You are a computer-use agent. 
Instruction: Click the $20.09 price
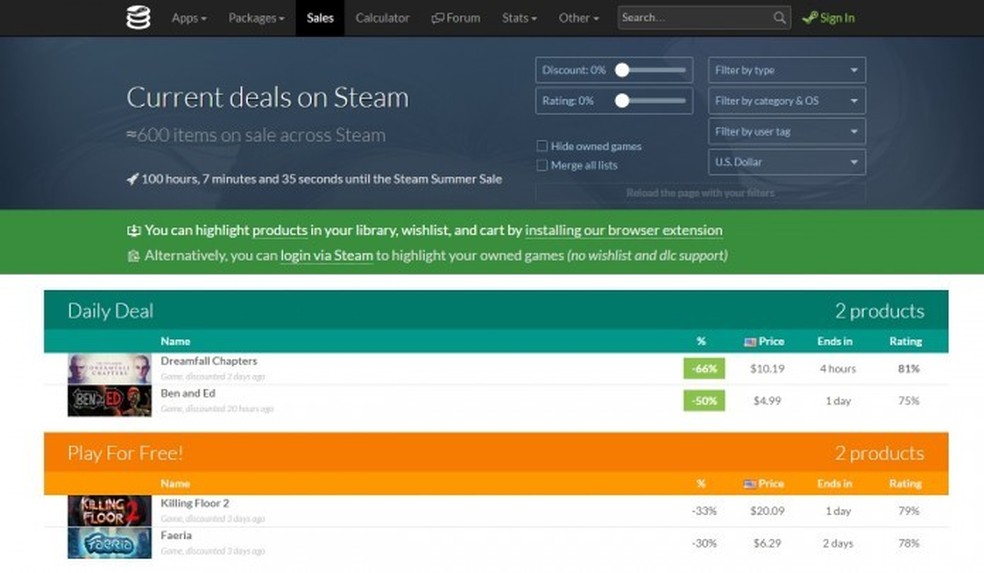pos(767,511)
